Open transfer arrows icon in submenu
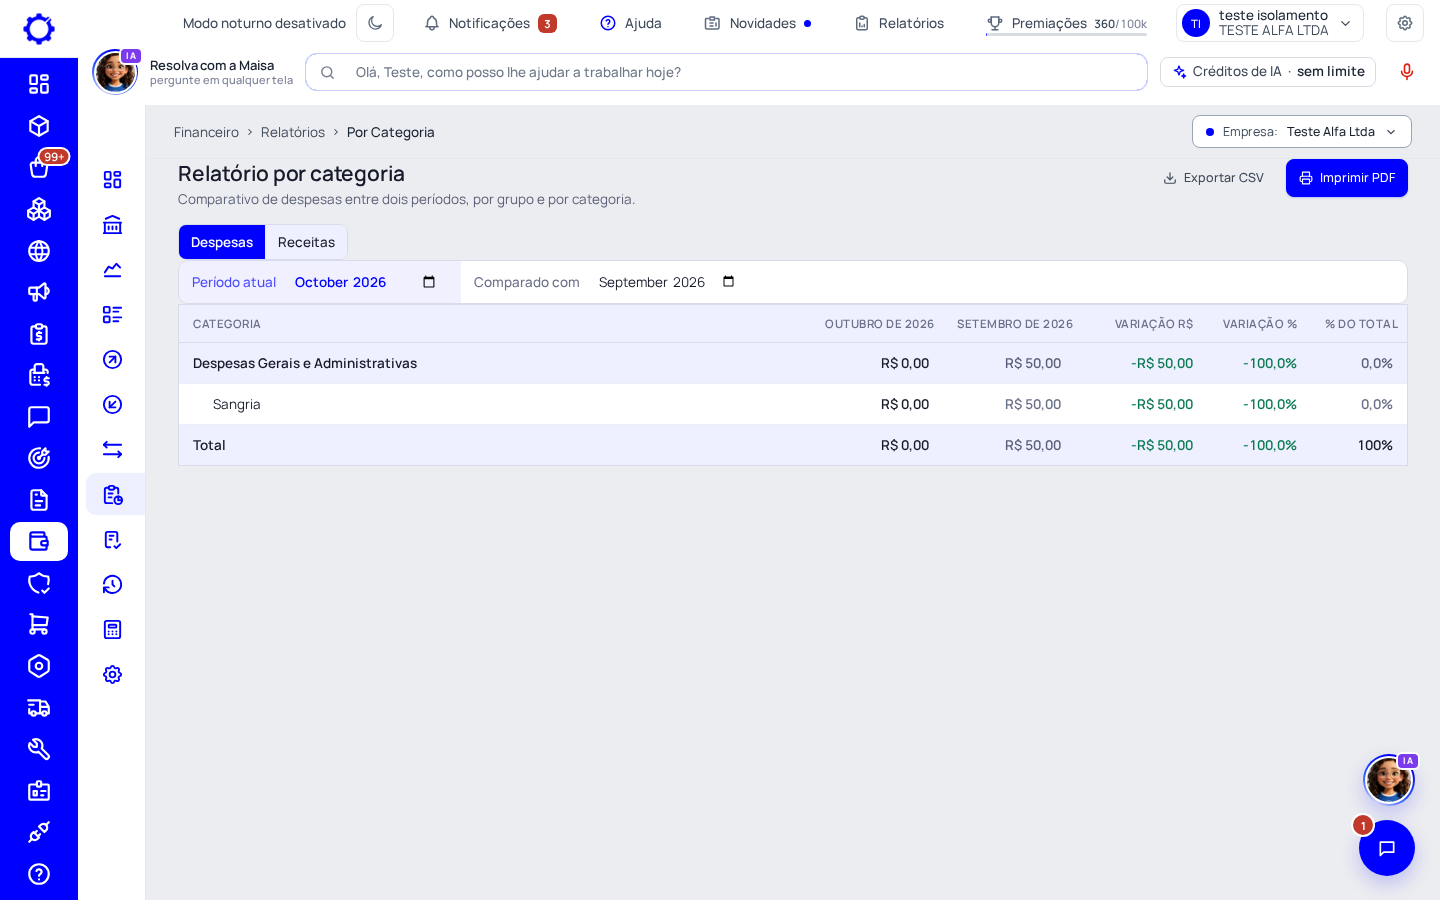This screenshot has width=1440, height=900. click(113, 450)
